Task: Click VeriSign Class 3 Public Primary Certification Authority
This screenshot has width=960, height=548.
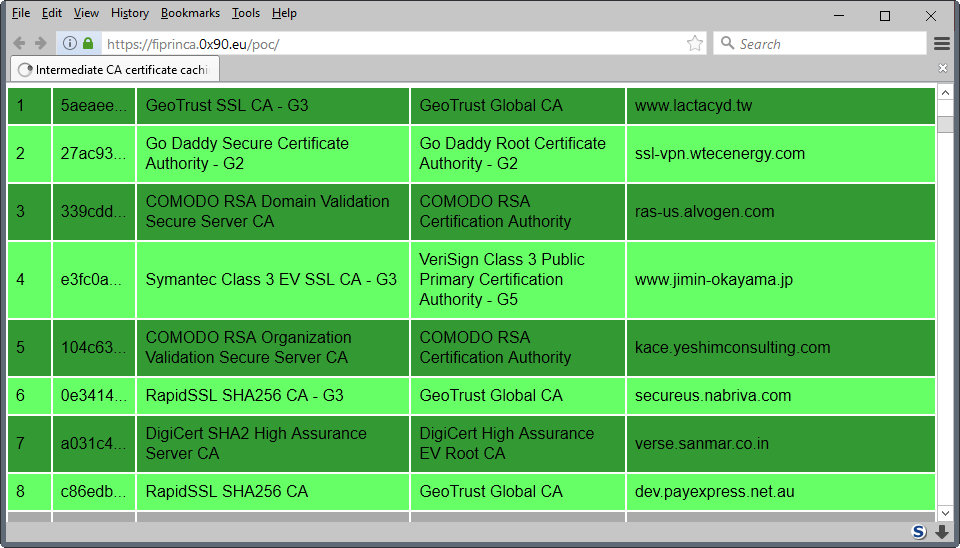Action: (518, 280)
